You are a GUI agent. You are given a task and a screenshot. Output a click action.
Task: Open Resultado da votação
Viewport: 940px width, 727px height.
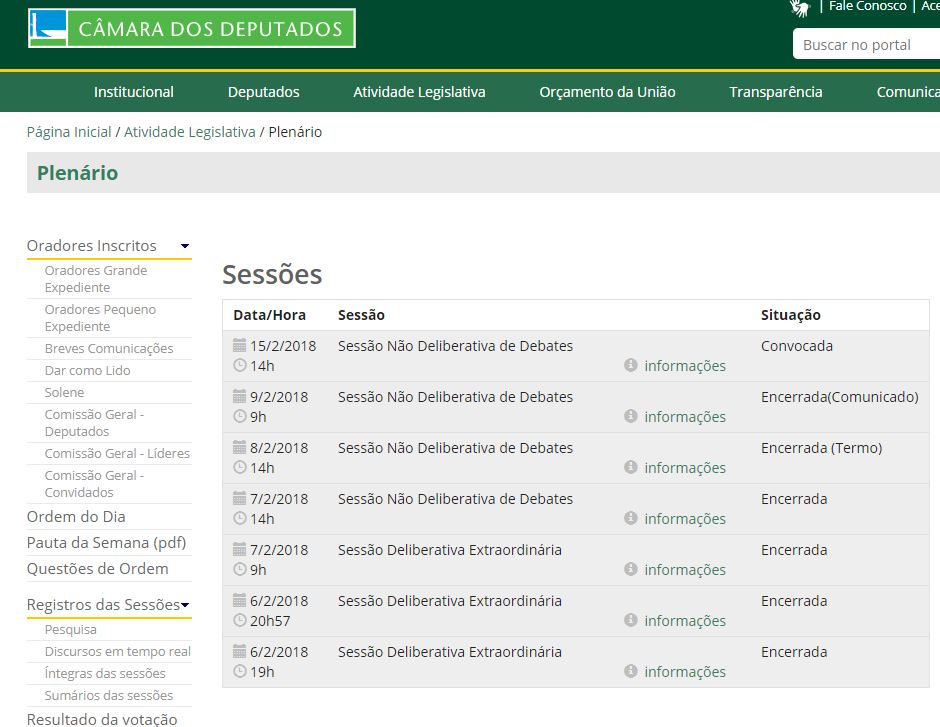(x=102, y=719)
